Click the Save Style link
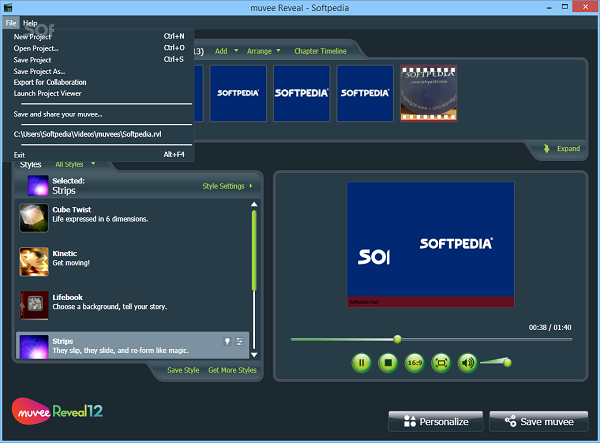Image resolution: width=600 pixels, height=443 pixels. click(x=183, y=370)
